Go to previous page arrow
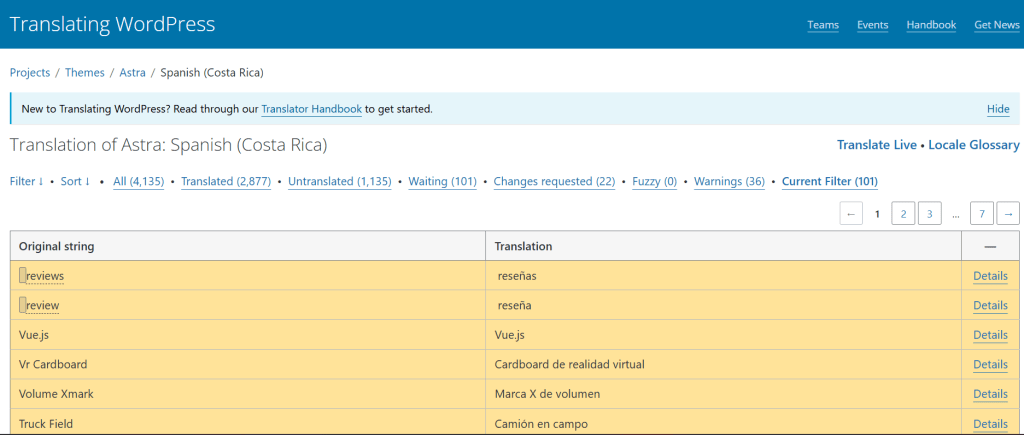Image resolution: width=1024 pixels, height=435 pixels. pyautogui.click(x=851, y=214)
